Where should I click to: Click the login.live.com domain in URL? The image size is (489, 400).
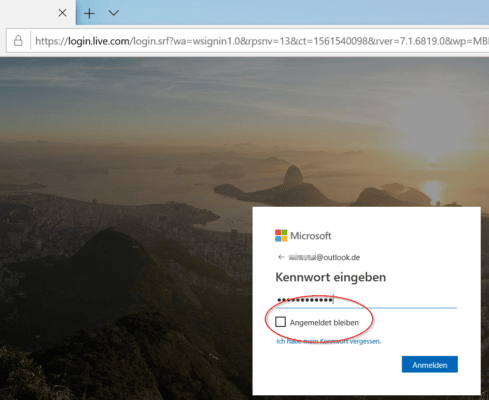(x=99, y=41)
